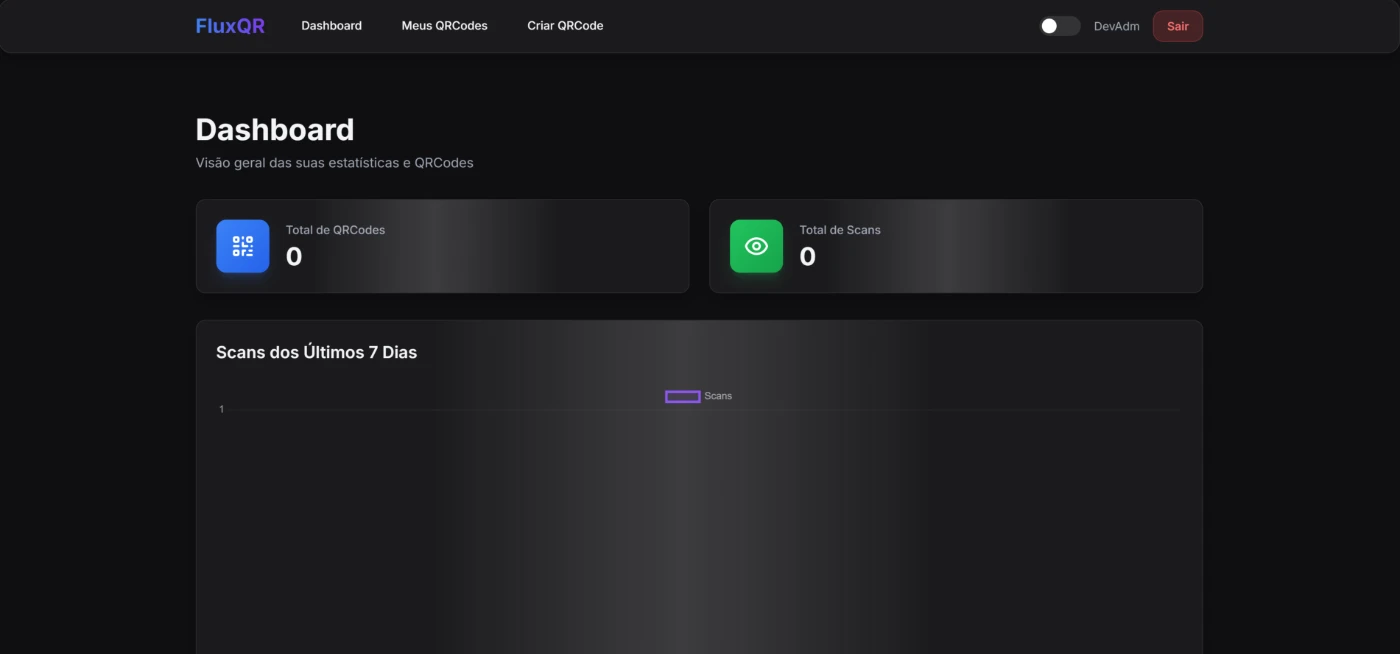Toggle the Scans legend label in chart
1400x654 pixels.
(718, 396)
